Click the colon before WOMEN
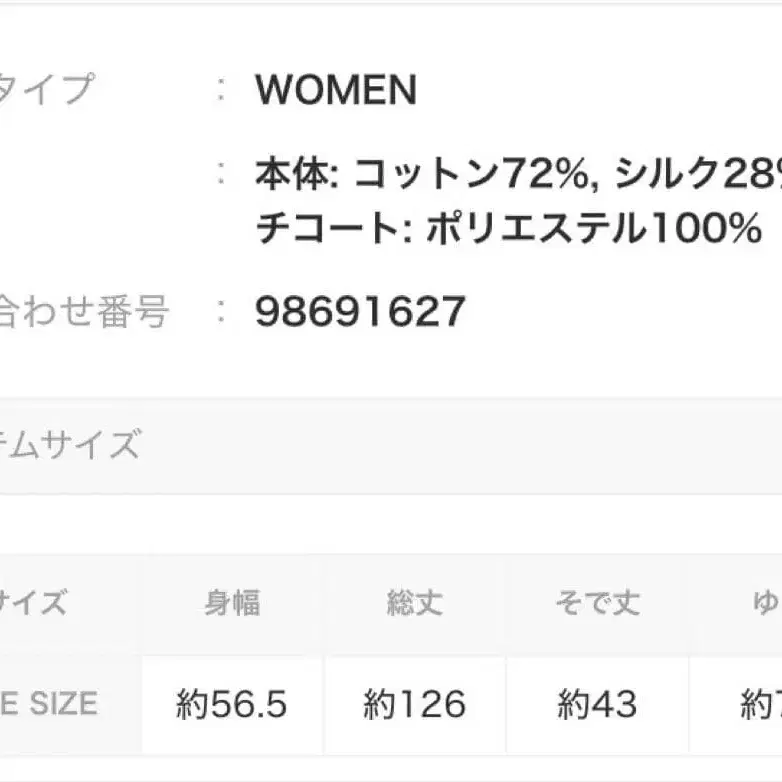The width and height of the screenshot is (782, 782). (223, 91)
